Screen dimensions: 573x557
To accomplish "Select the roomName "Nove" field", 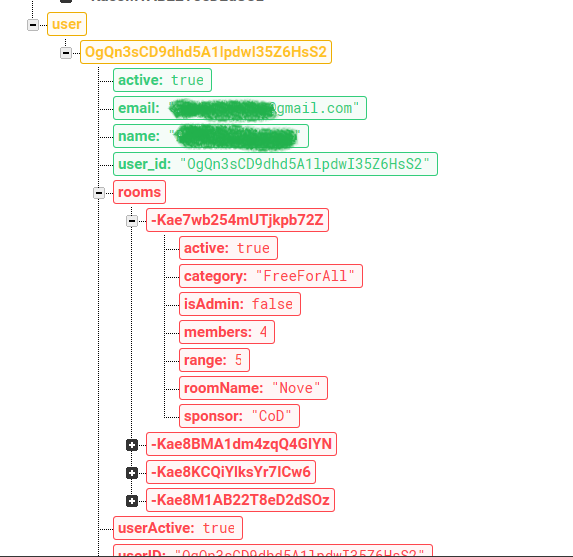I will tap(253, 388).
